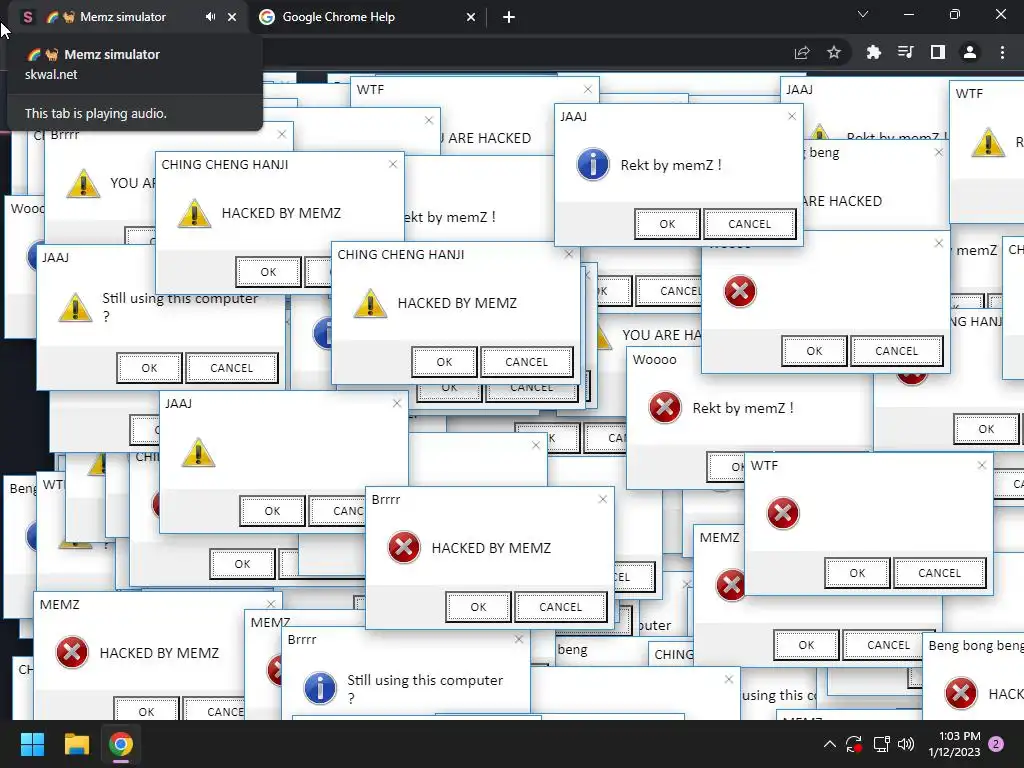
Task: Close the center CHING CHENG HANJI dialog
Action: pos(569,254)
